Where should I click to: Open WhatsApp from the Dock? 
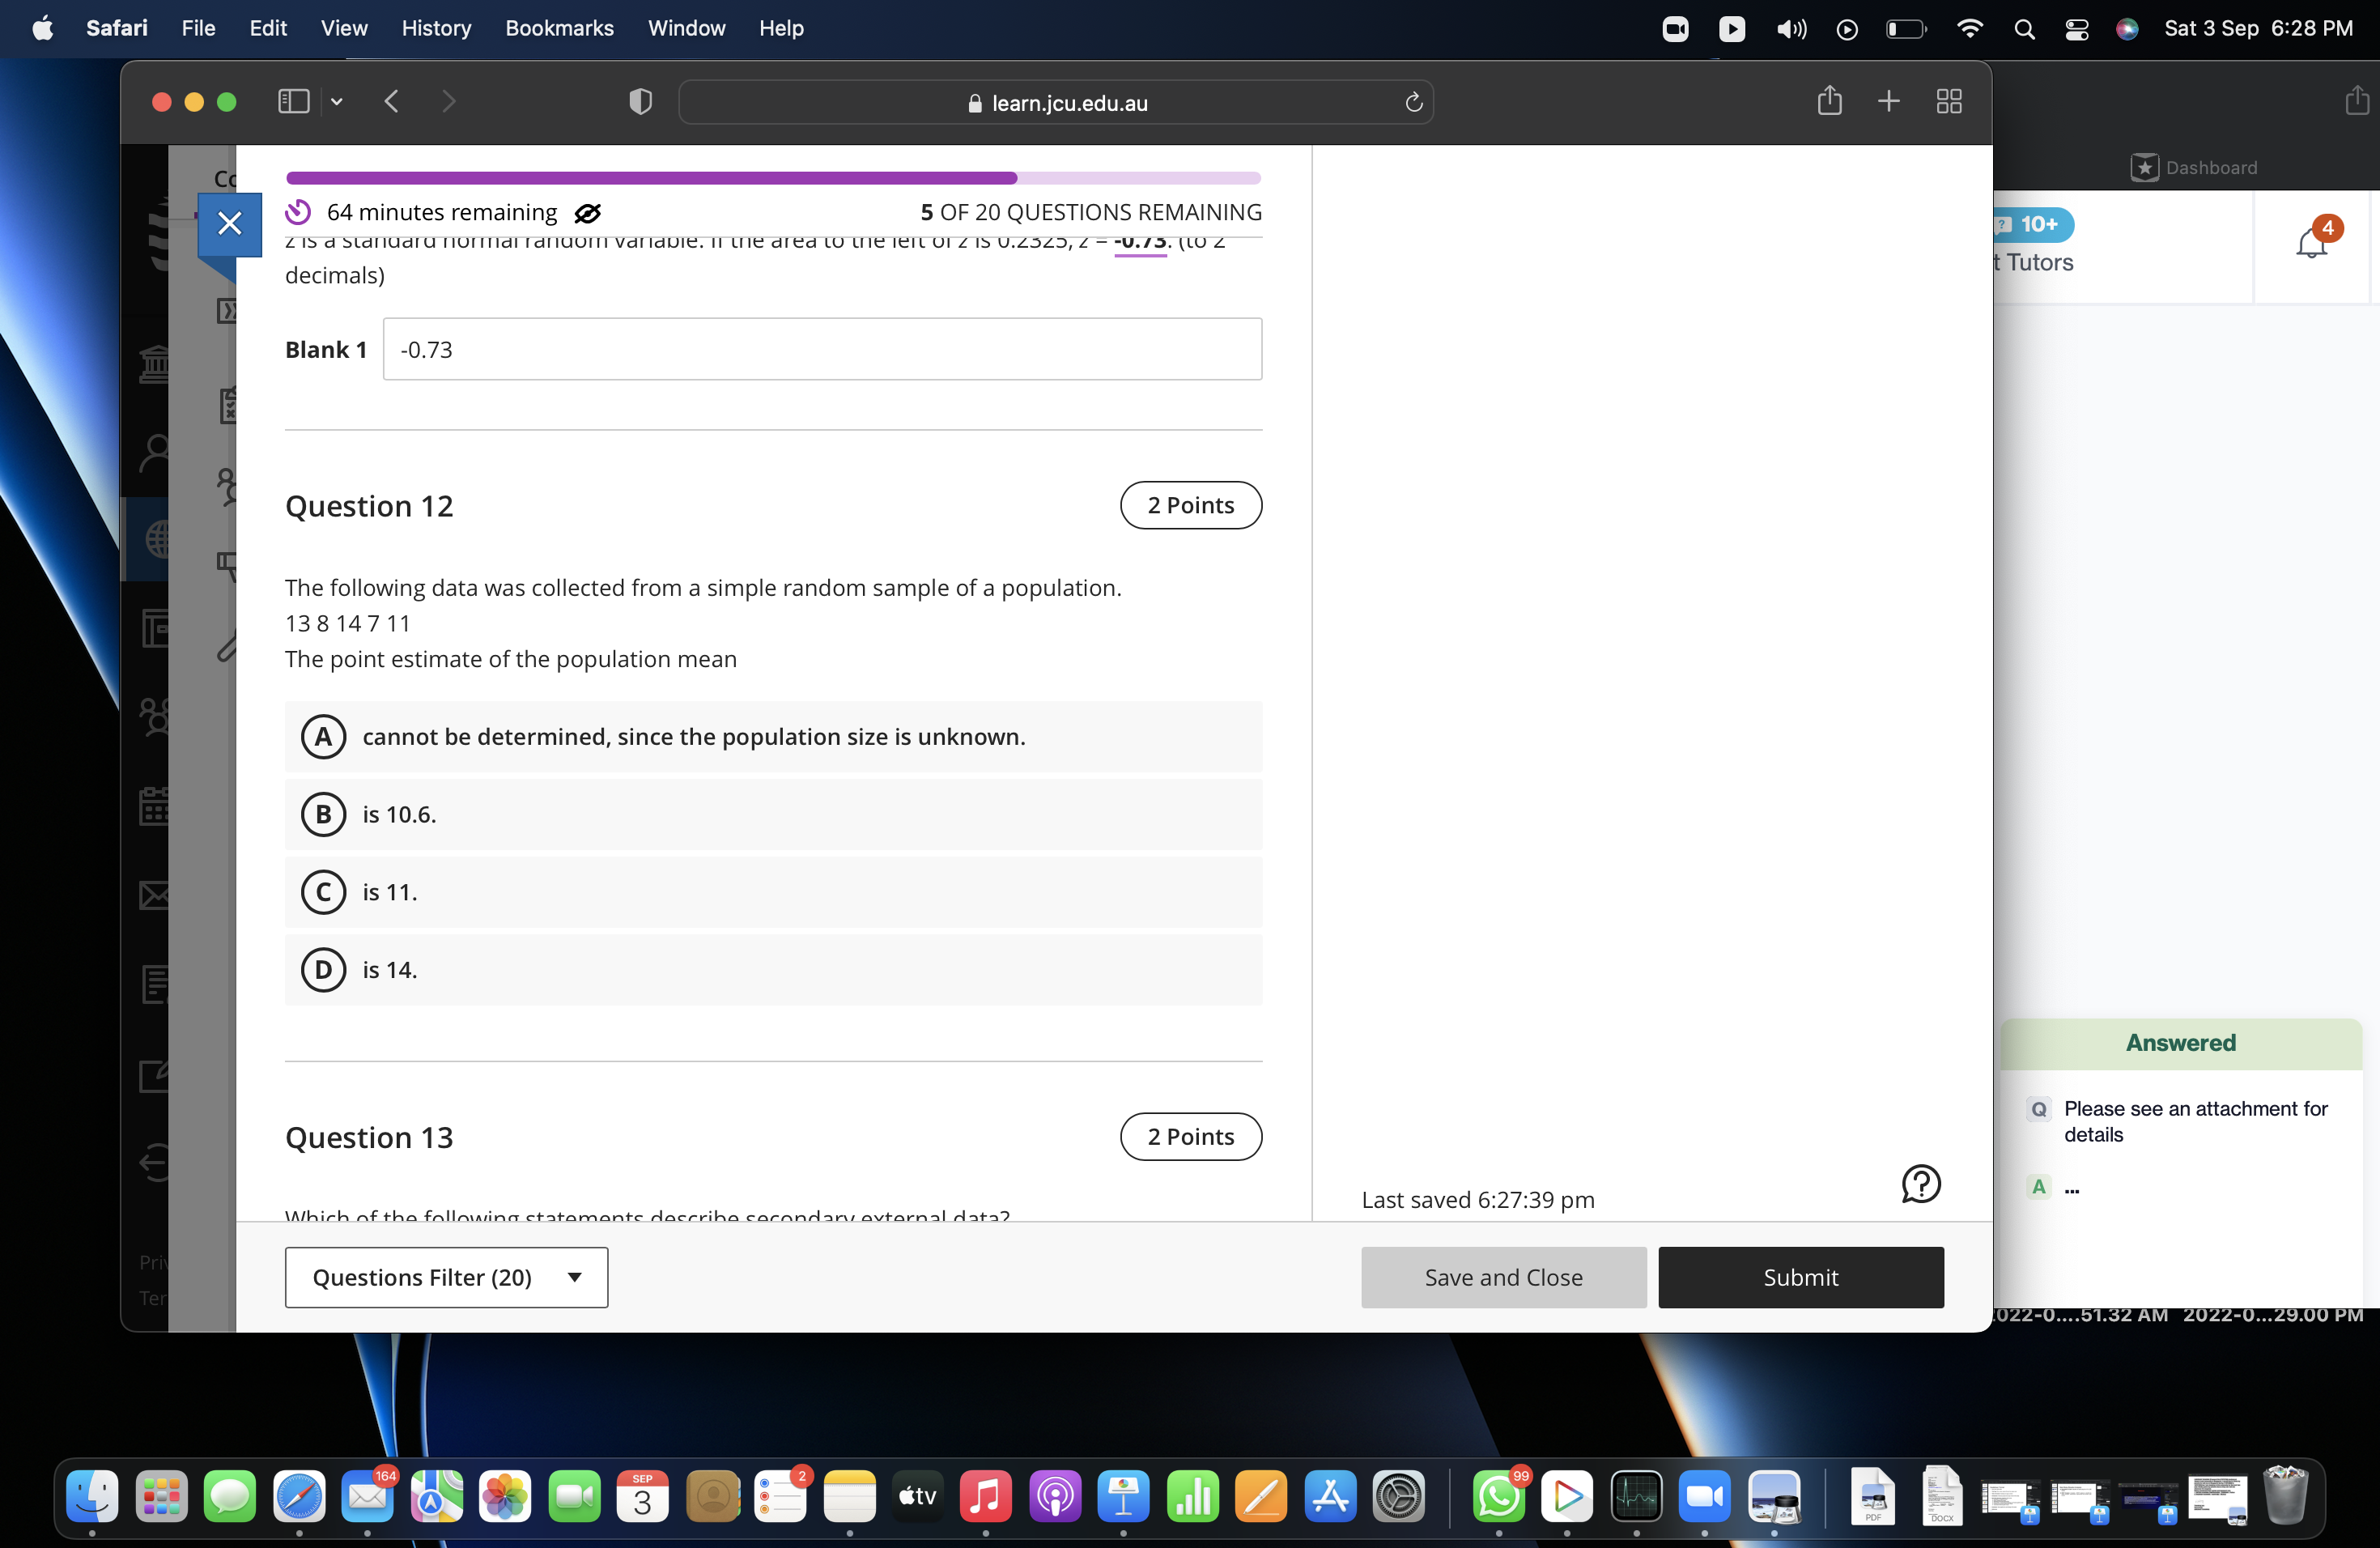(1499, 1497)
